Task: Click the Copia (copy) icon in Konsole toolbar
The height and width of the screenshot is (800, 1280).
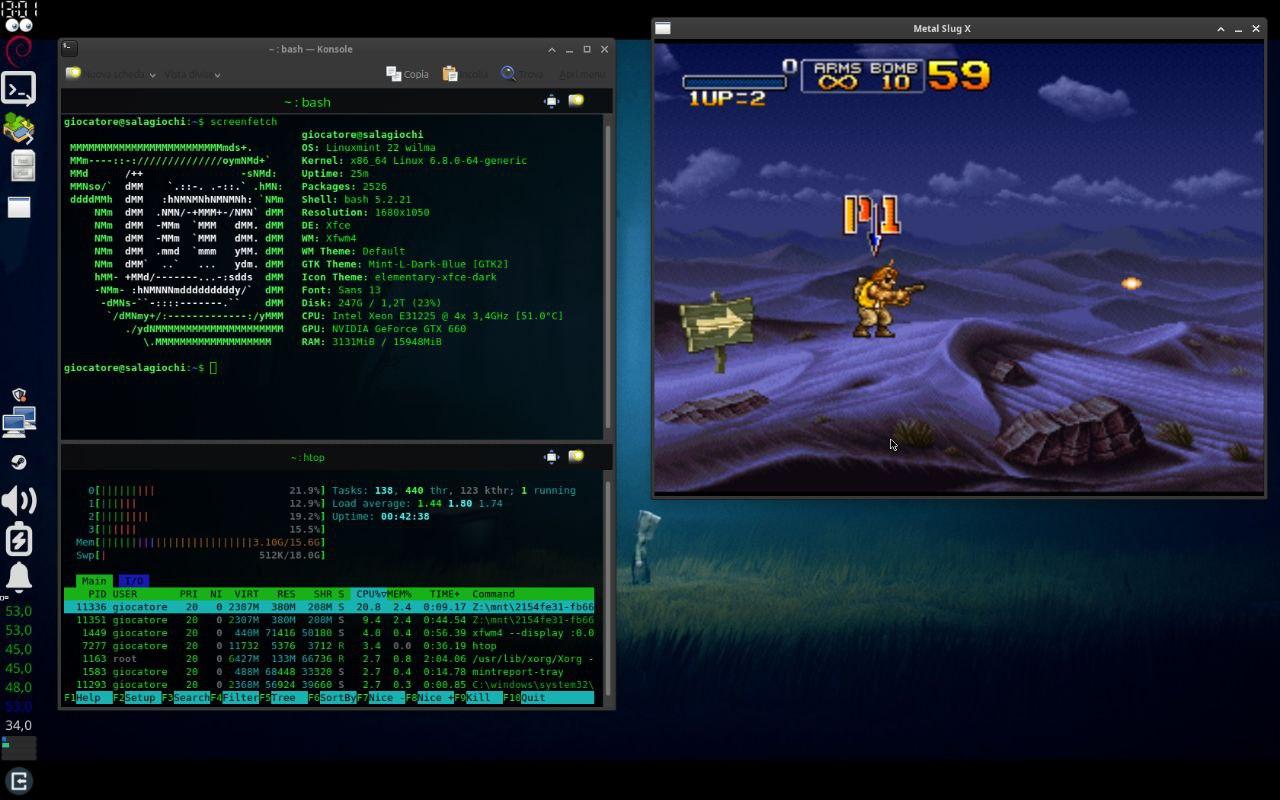Action: tap(394, 74)
